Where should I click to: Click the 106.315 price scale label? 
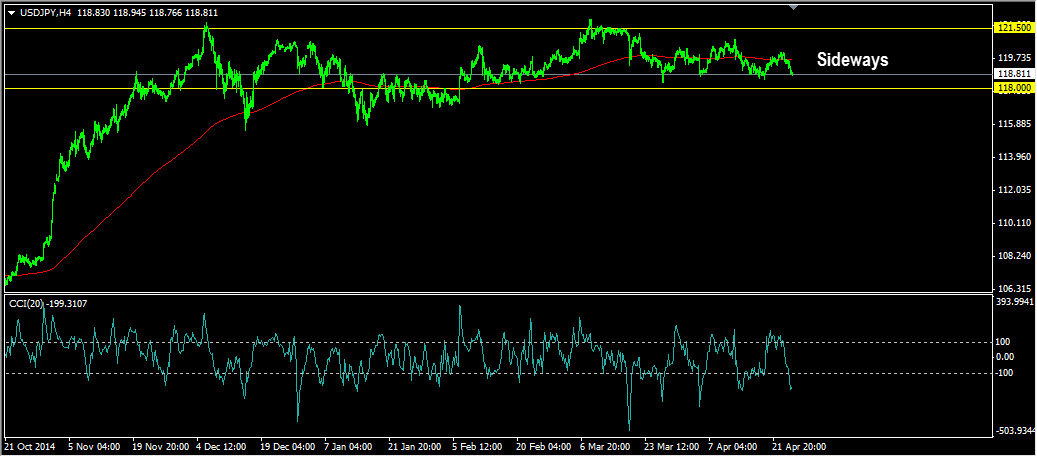[1013, 289]
